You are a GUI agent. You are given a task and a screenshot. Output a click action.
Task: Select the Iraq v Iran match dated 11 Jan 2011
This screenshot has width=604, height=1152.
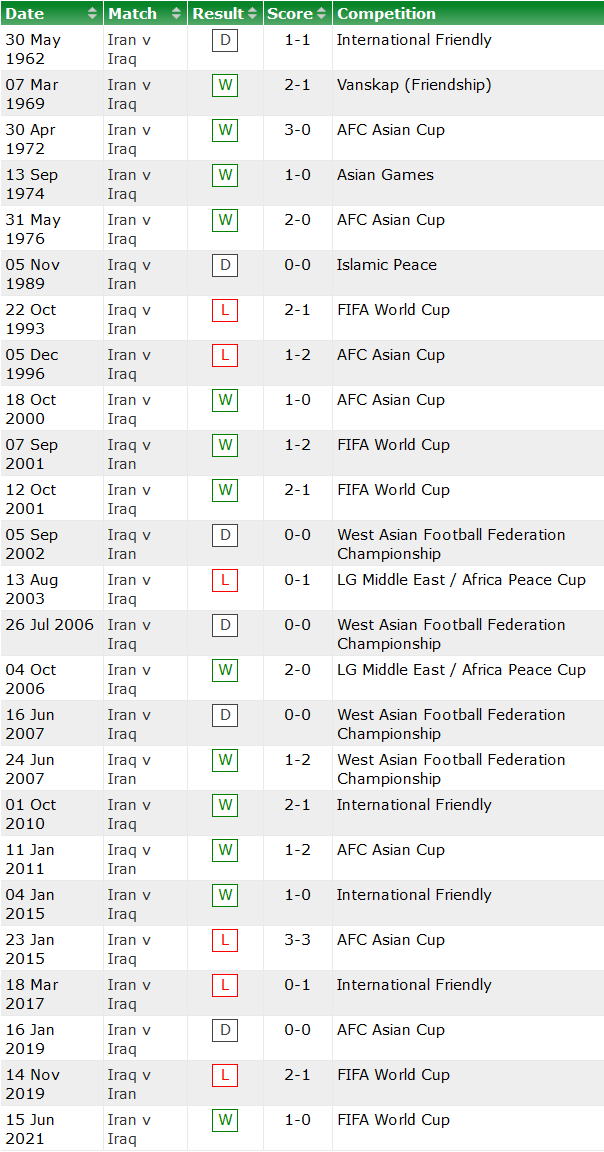(x=128, y=860)
